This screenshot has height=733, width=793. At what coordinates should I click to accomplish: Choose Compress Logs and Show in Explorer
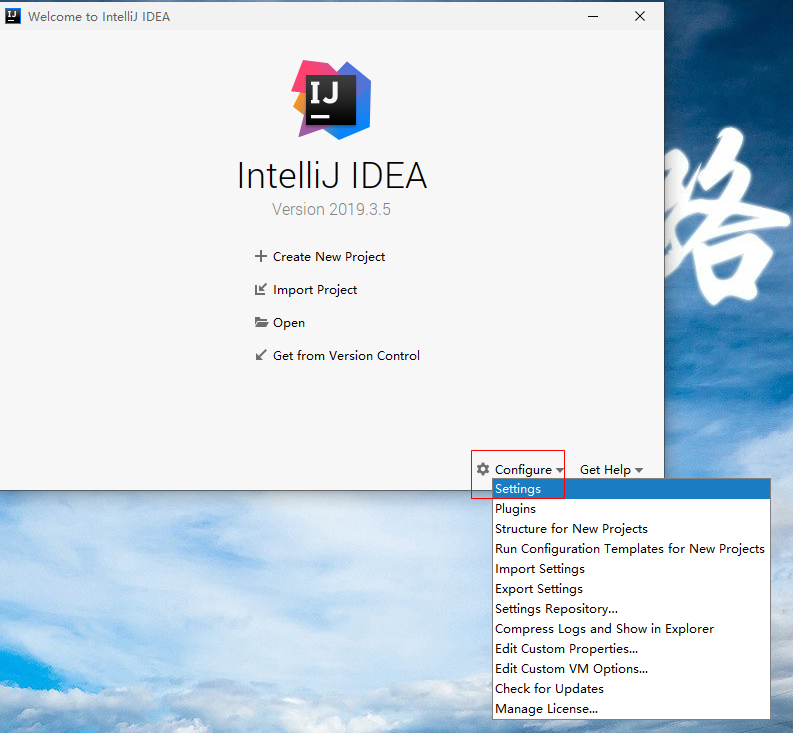click(631, 629)
